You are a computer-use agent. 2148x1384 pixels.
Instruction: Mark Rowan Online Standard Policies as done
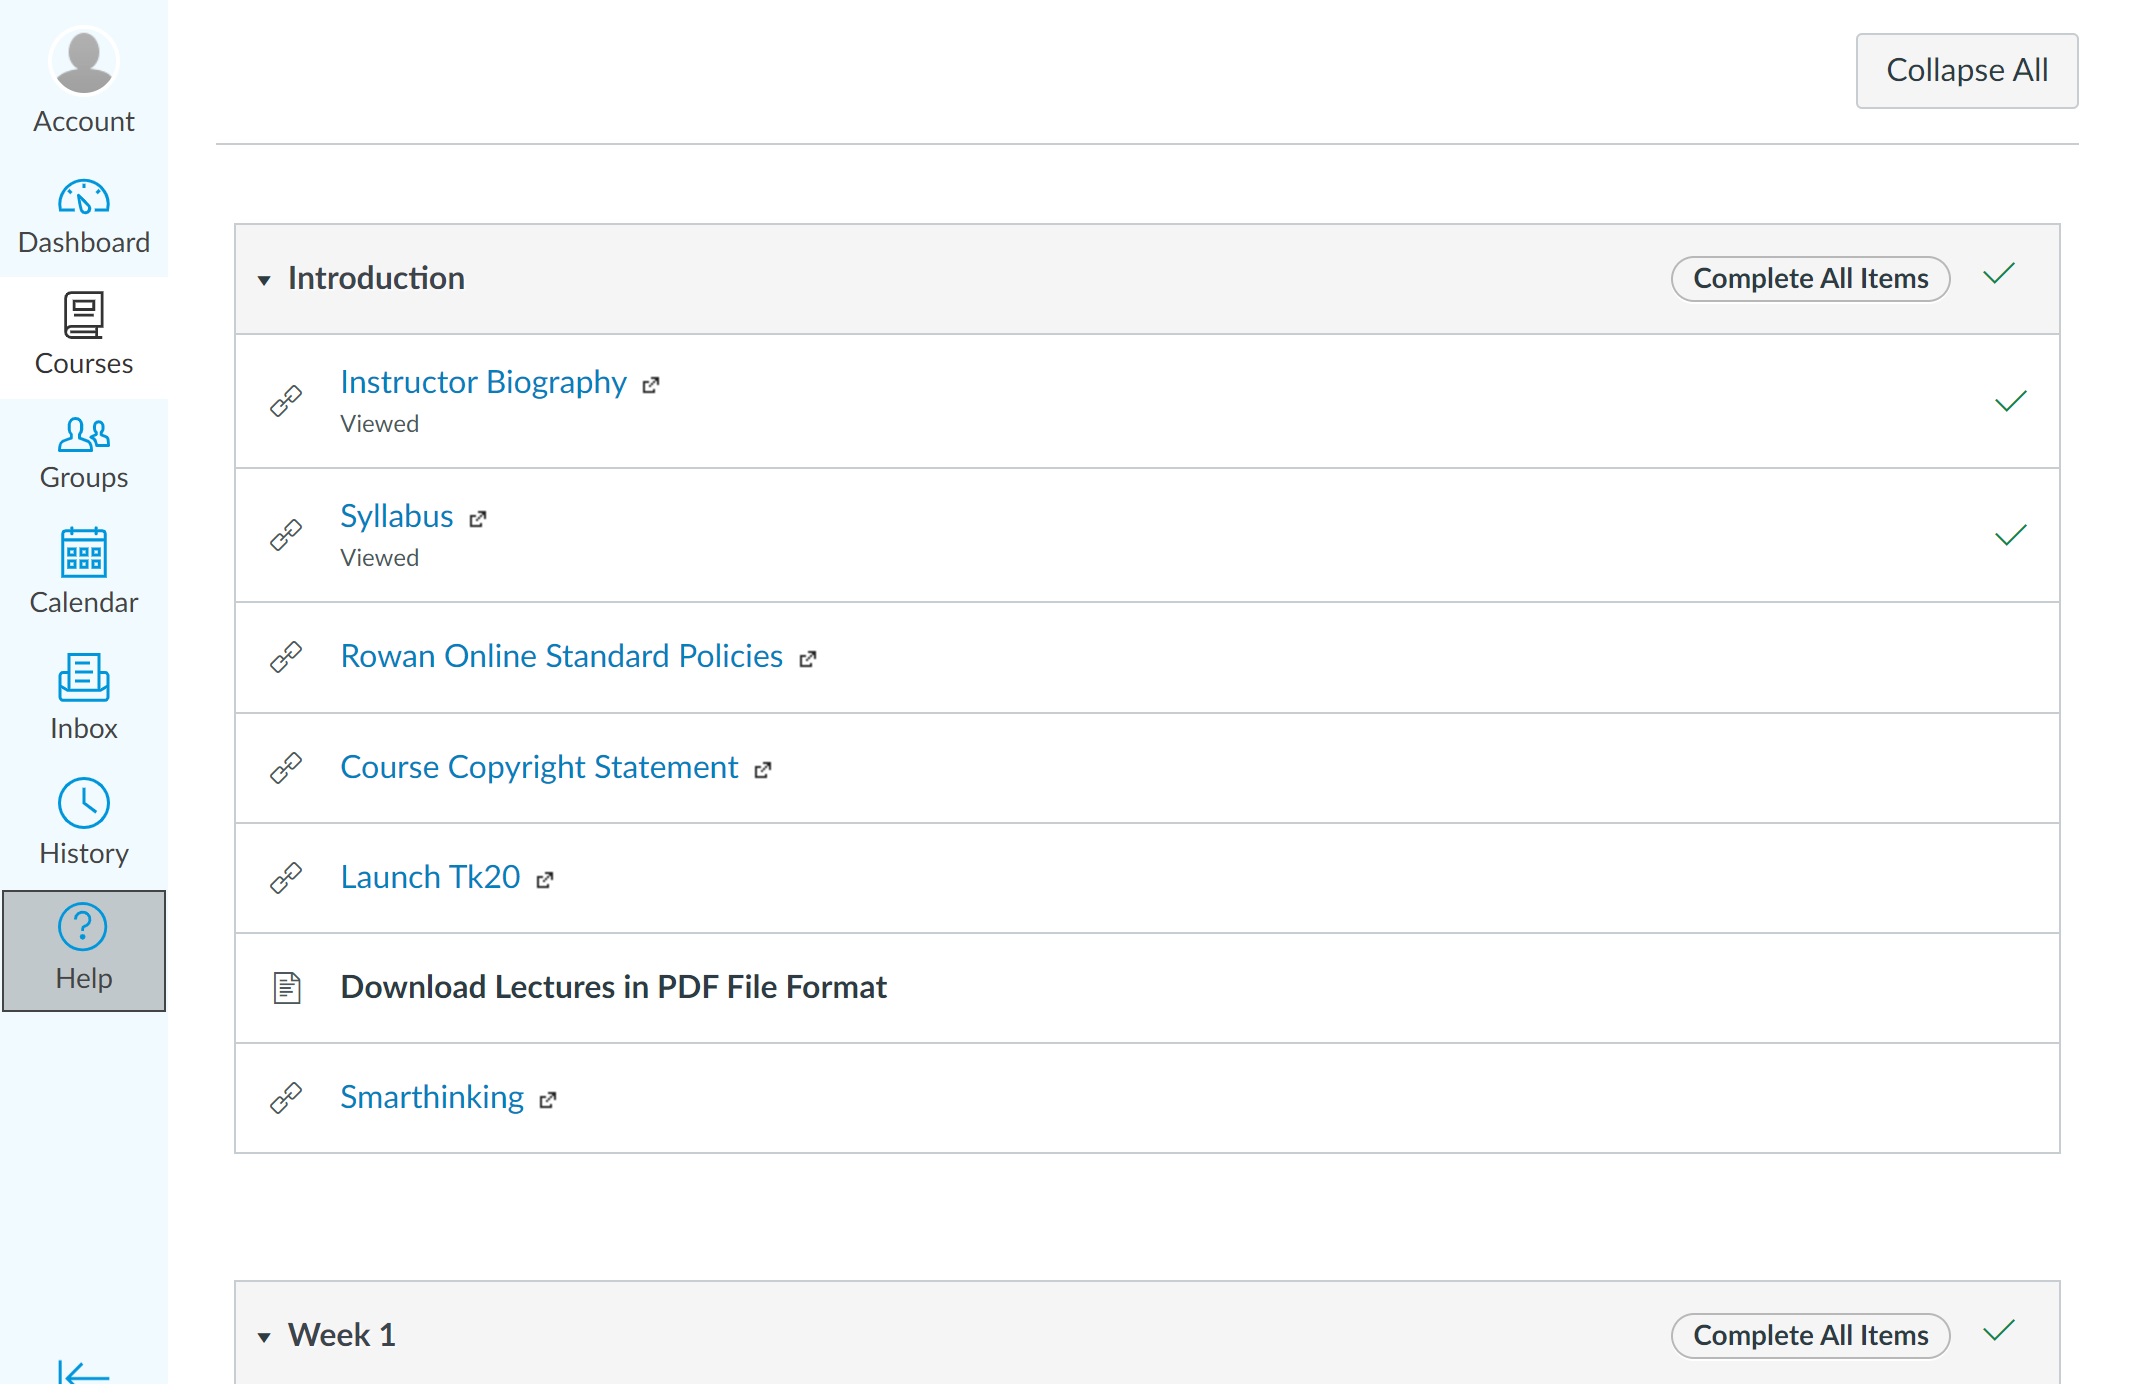click(2010, 657)
